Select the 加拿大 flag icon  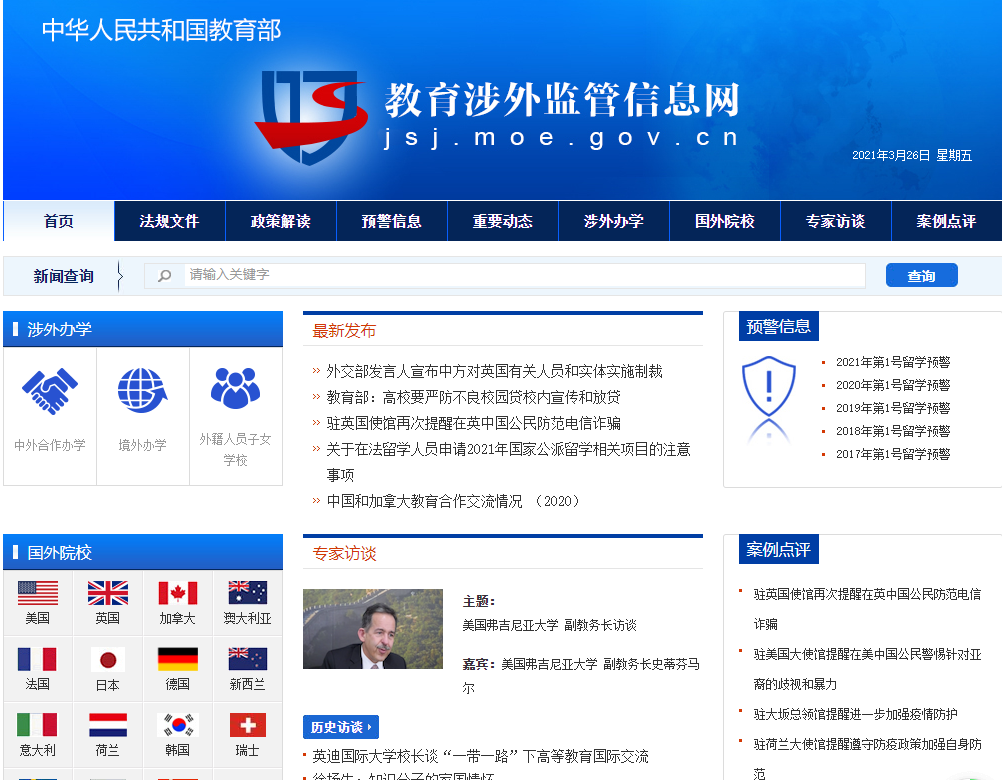point(178,593)
